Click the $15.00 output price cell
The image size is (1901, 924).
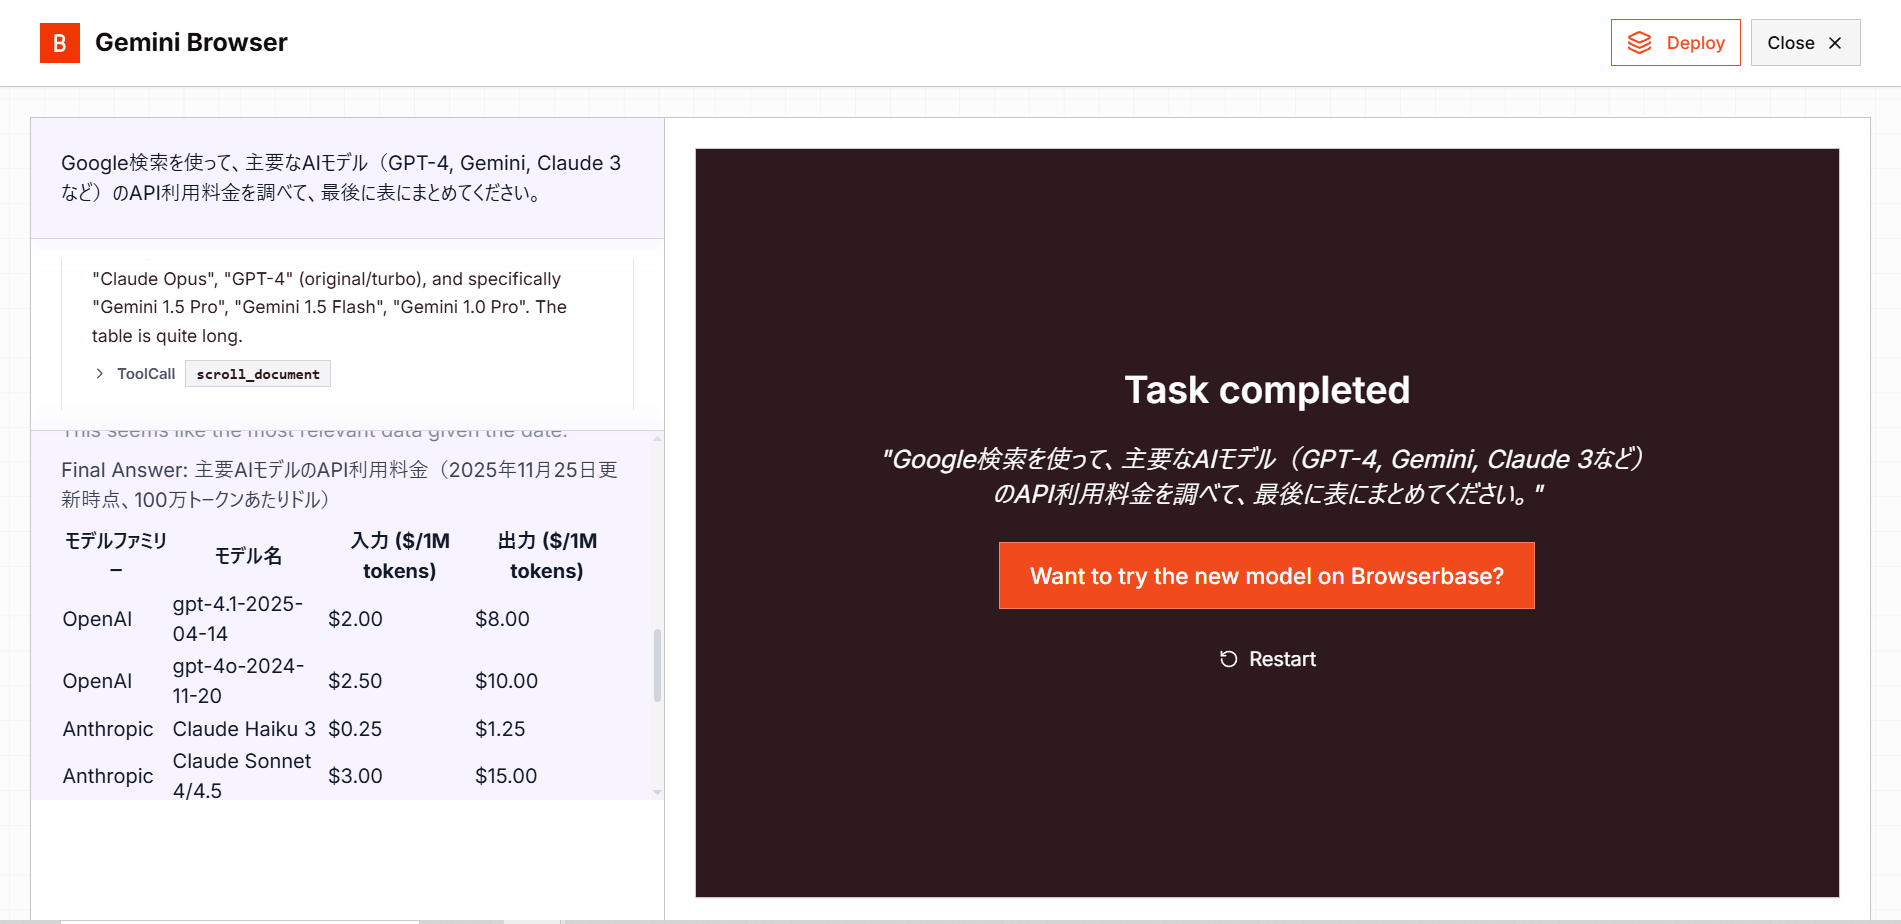[506, 776]
